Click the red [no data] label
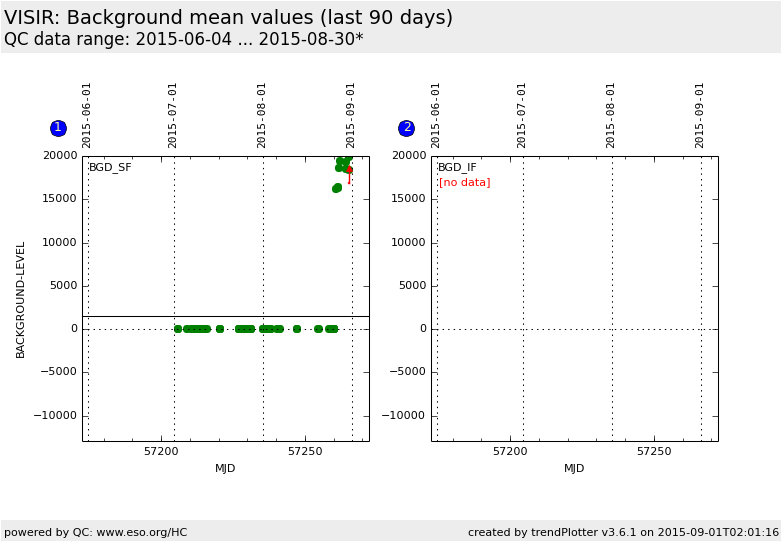 tap(464, 183)
